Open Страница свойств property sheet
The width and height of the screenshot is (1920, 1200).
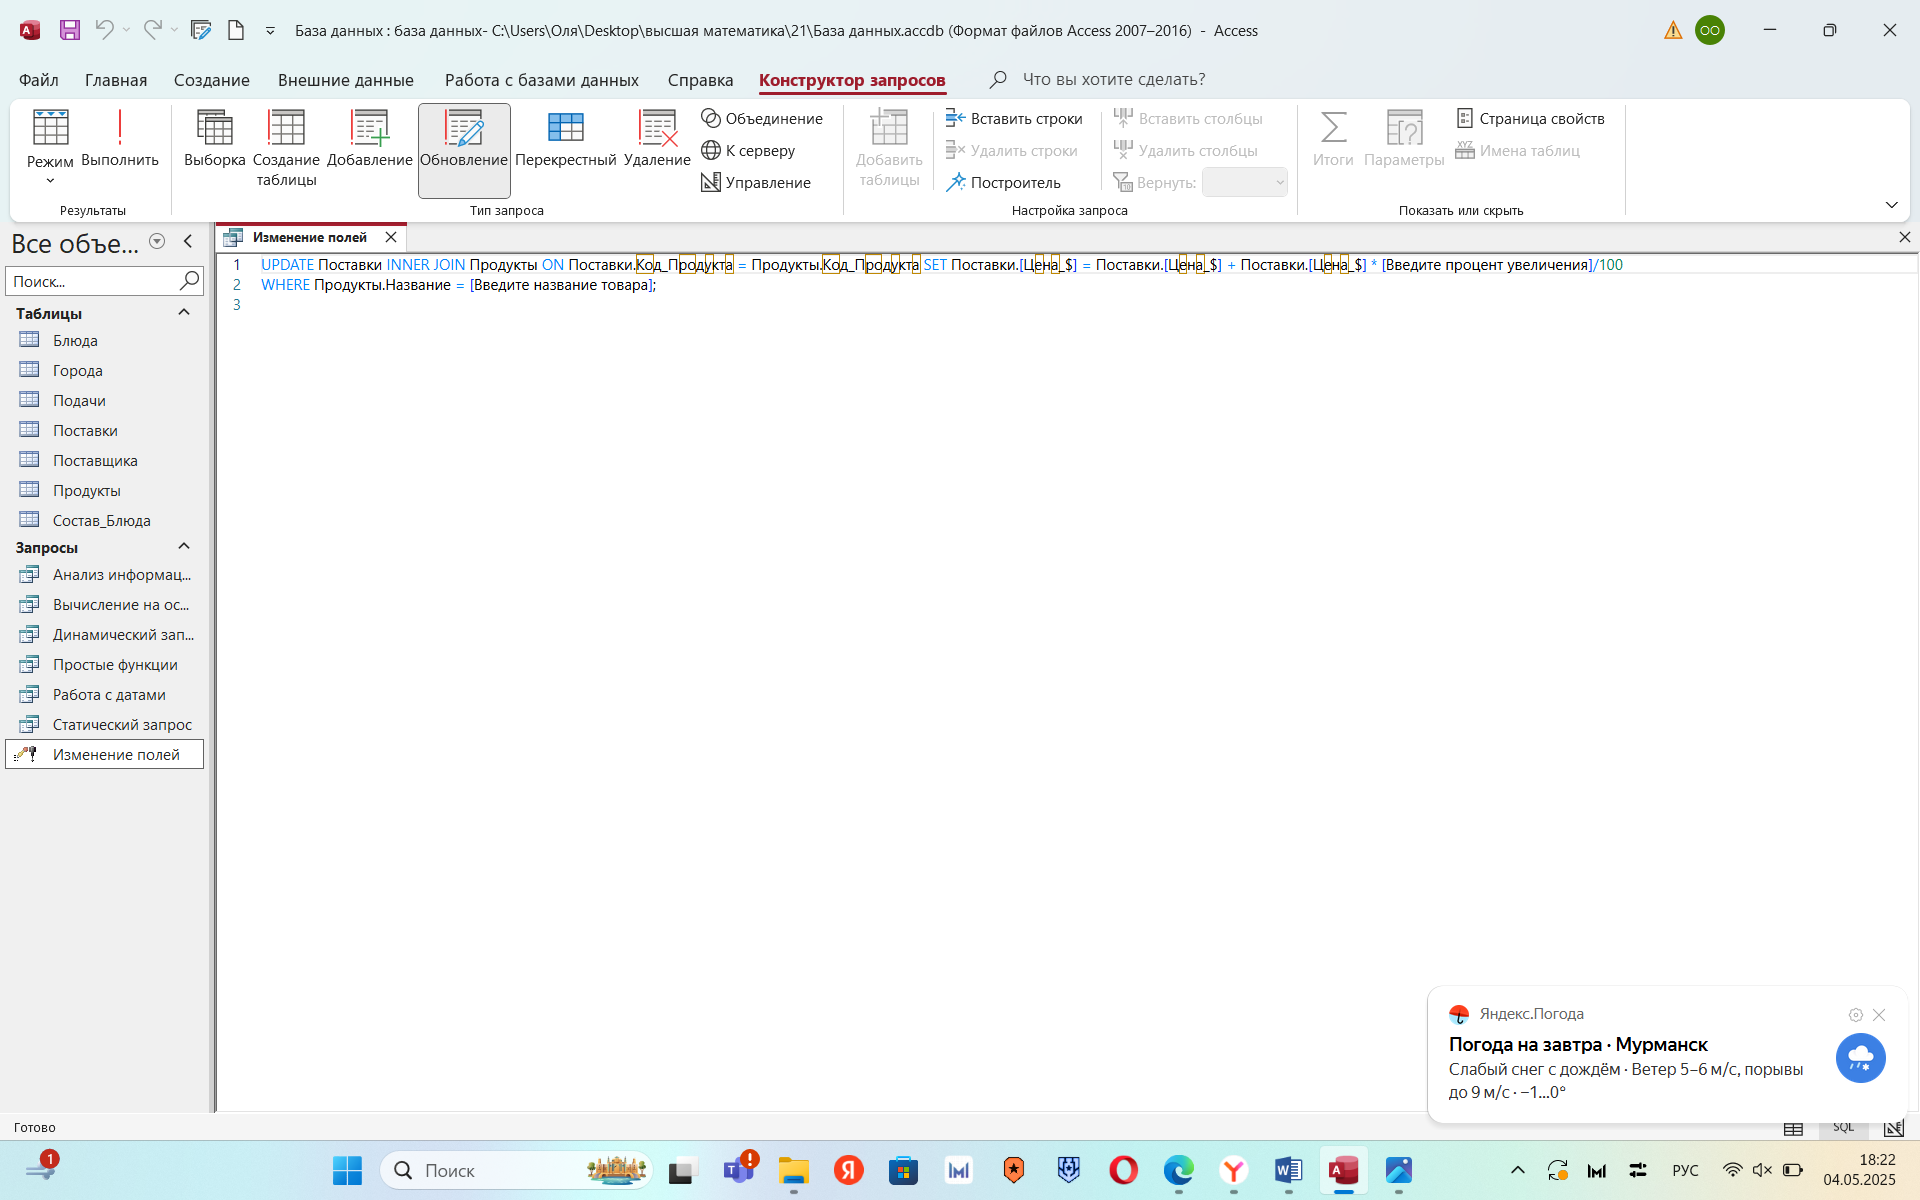tap(1530, 118)
